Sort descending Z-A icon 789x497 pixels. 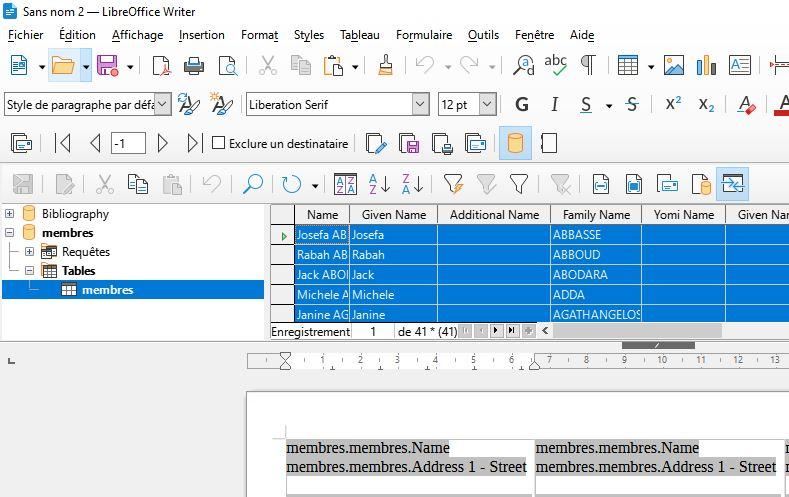pyautogui.click(x=413, y=184)
